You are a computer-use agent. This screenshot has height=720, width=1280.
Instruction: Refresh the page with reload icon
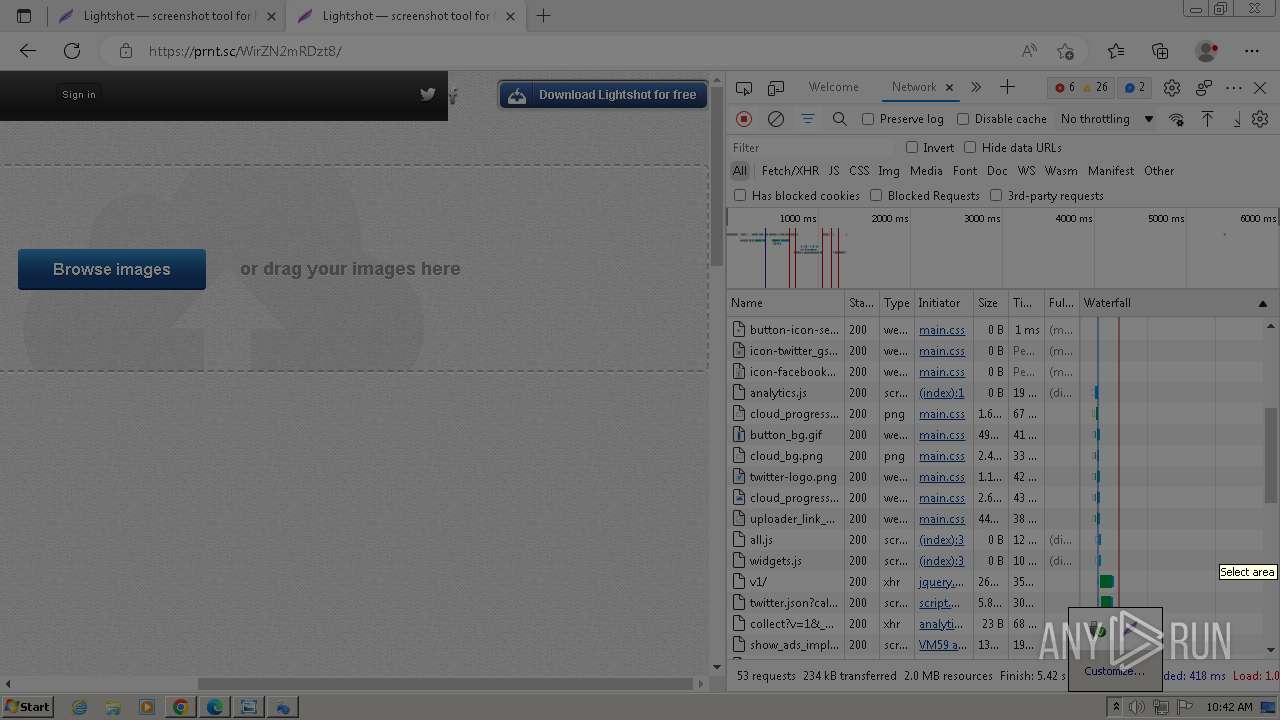point(72,51)
